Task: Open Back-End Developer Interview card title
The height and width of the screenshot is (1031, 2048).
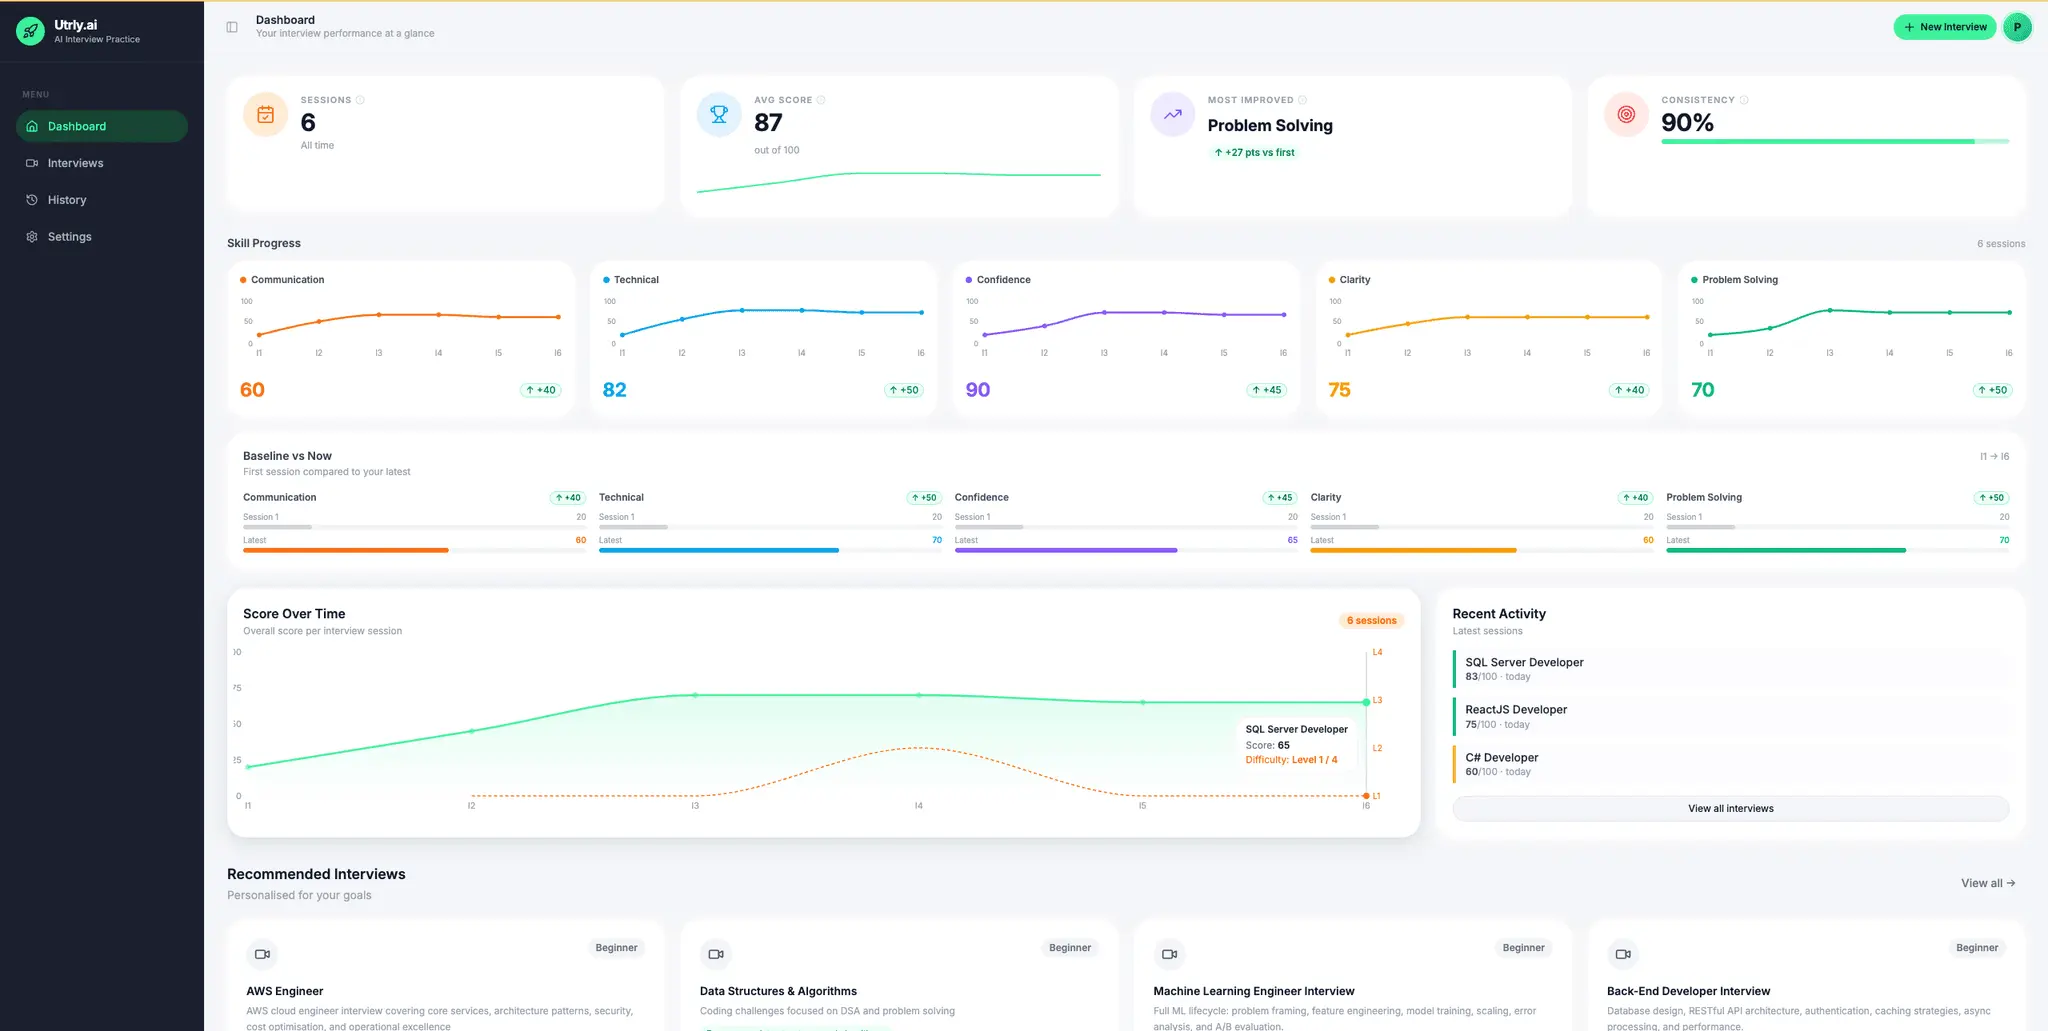Action: coord(1688,991)
